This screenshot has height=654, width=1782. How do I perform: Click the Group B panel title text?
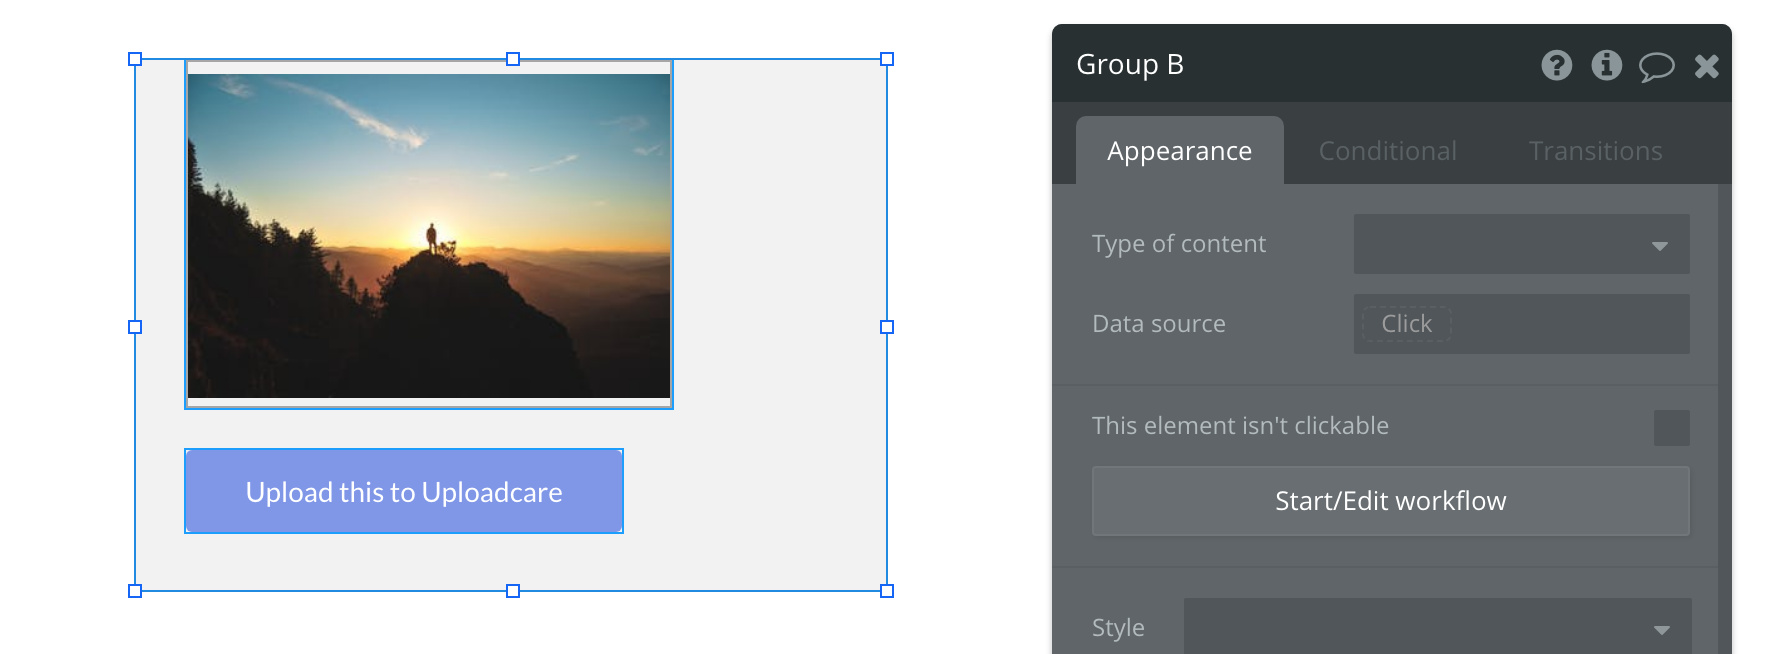pyautogui.click(x=1130, y=65)
